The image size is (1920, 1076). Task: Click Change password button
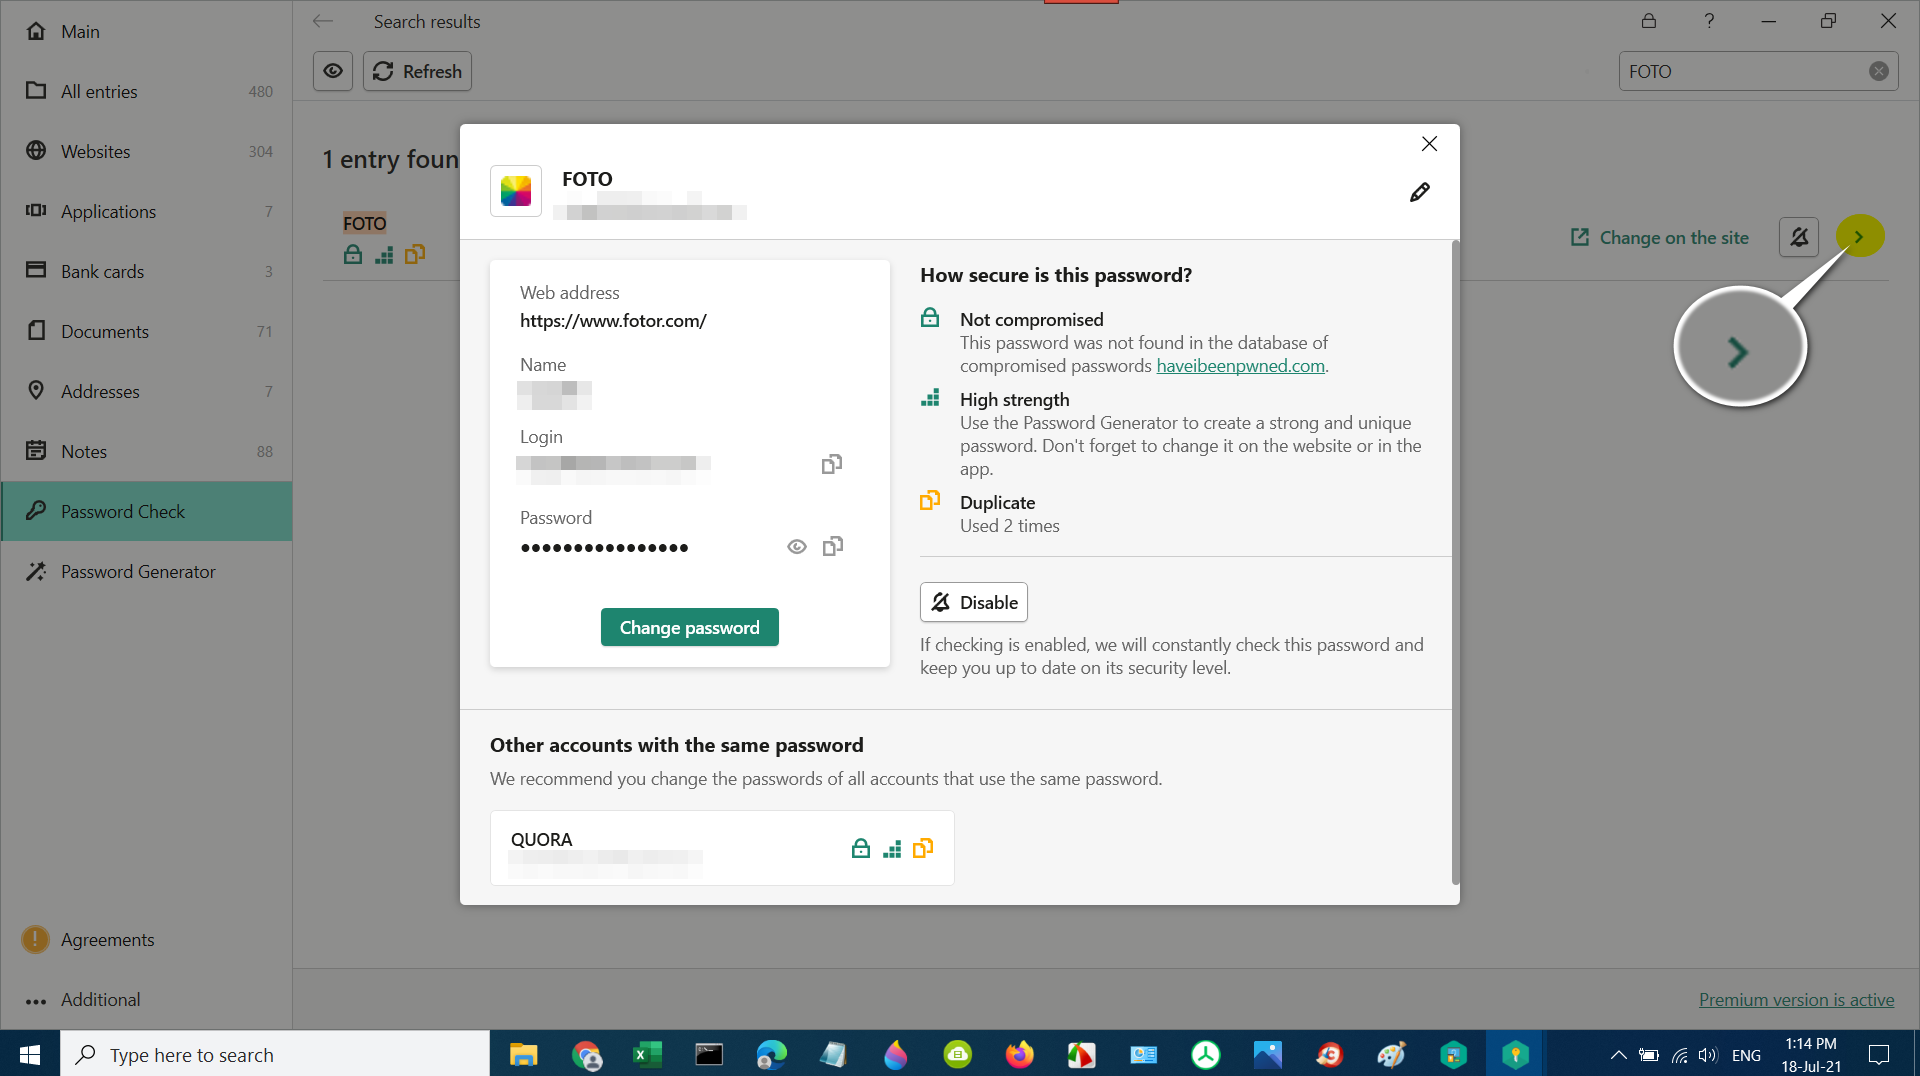689,627
